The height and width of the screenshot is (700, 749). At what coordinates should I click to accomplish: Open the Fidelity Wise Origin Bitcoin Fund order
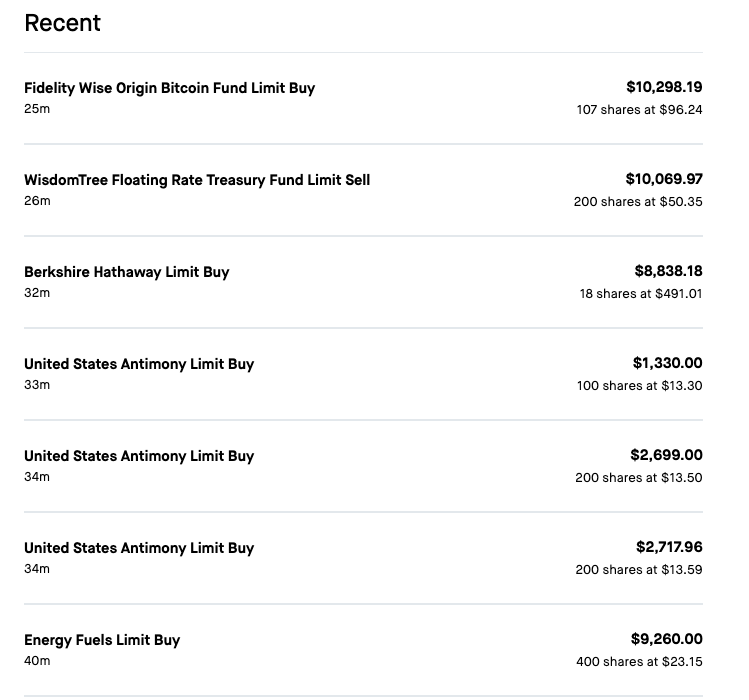pyautogui.click(x=169, y=88)
